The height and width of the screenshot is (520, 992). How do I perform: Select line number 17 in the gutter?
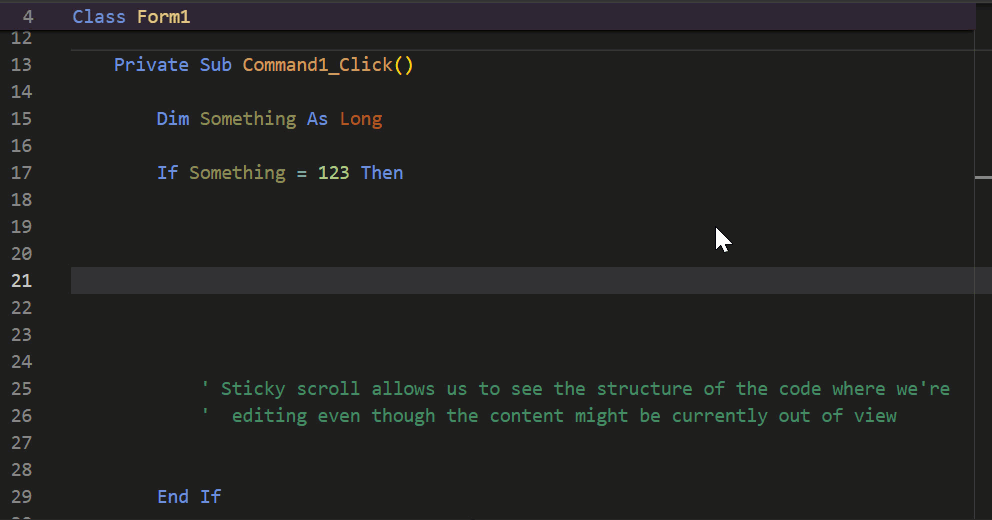click(x=21, y=173)
